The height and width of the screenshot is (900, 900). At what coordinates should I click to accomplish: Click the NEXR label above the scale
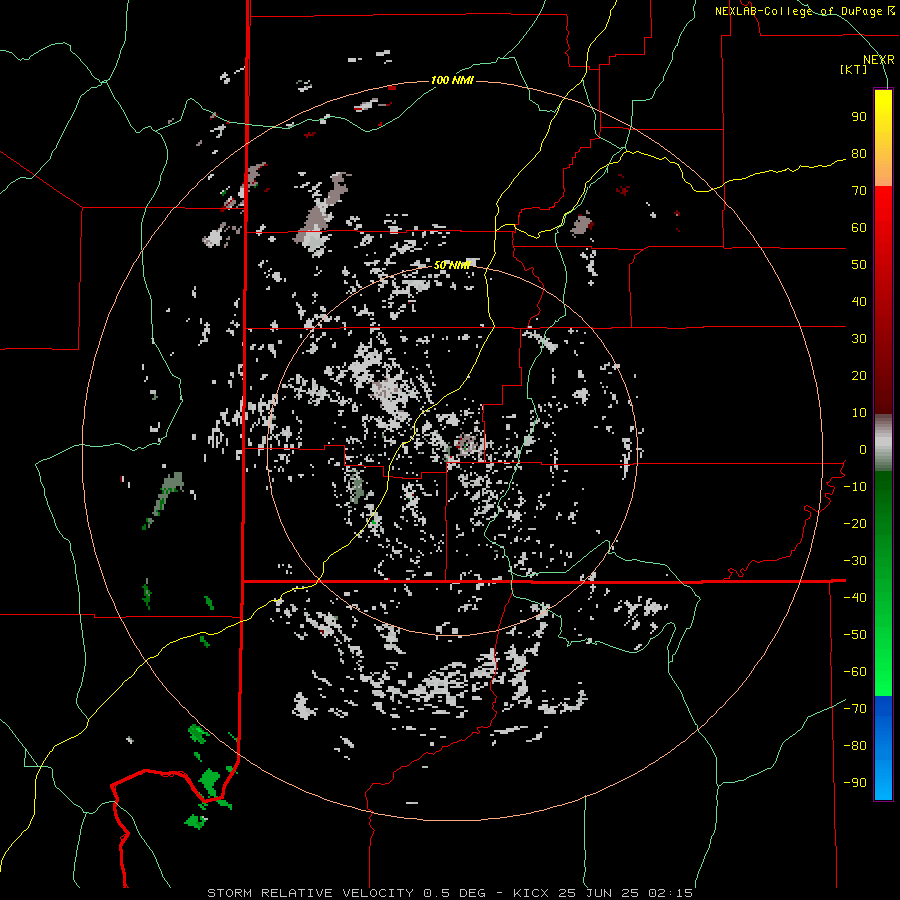click(878, 60)
